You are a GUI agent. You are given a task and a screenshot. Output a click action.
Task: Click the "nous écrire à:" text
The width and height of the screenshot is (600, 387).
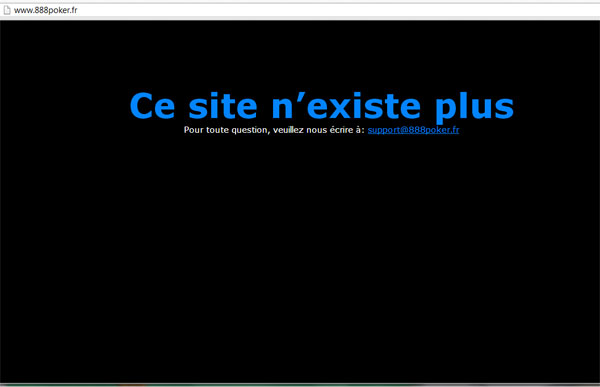pos(335,130)
